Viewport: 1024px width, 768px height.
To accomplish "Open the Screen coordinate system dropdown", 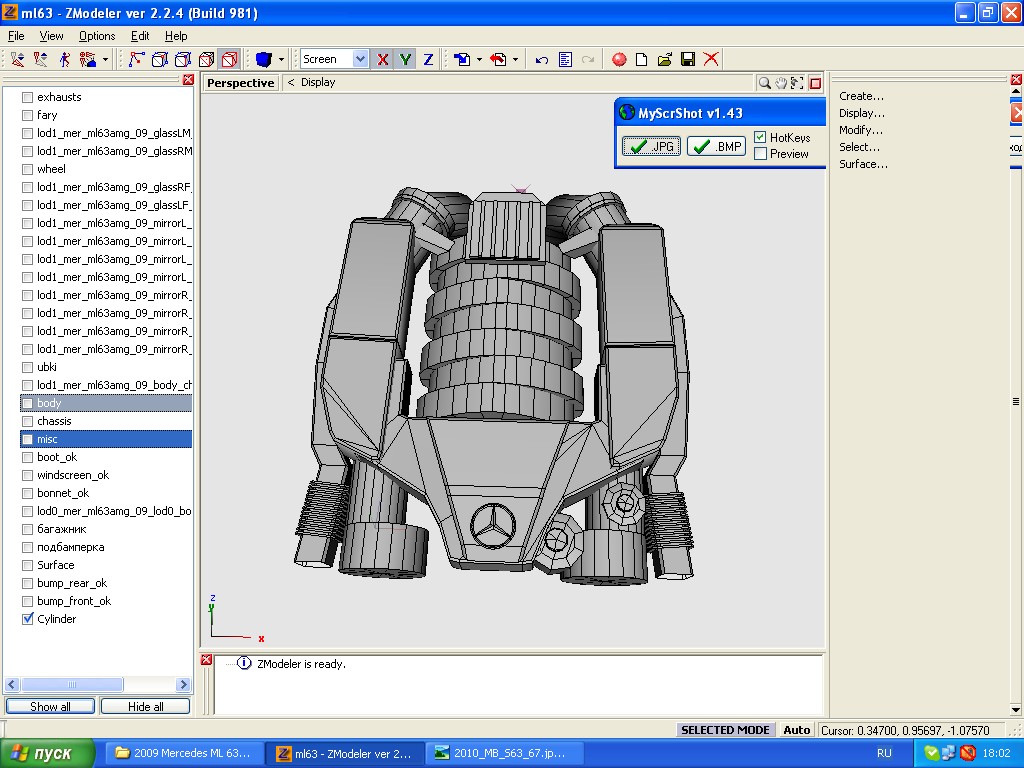I will (x=360, y=59).
